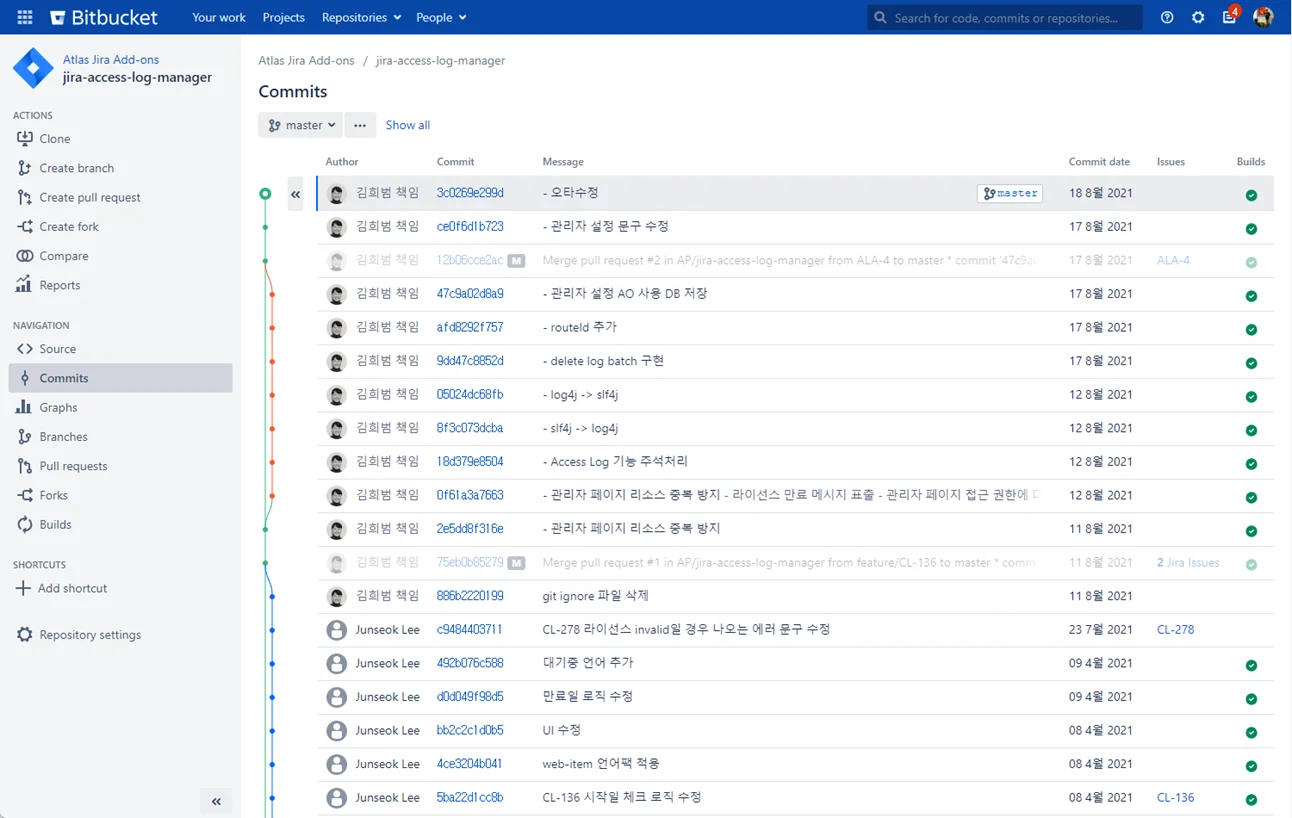Click inside the search bar for code and commits
This screenshot has height=818, width=1292.
[x=1003, y=17]
